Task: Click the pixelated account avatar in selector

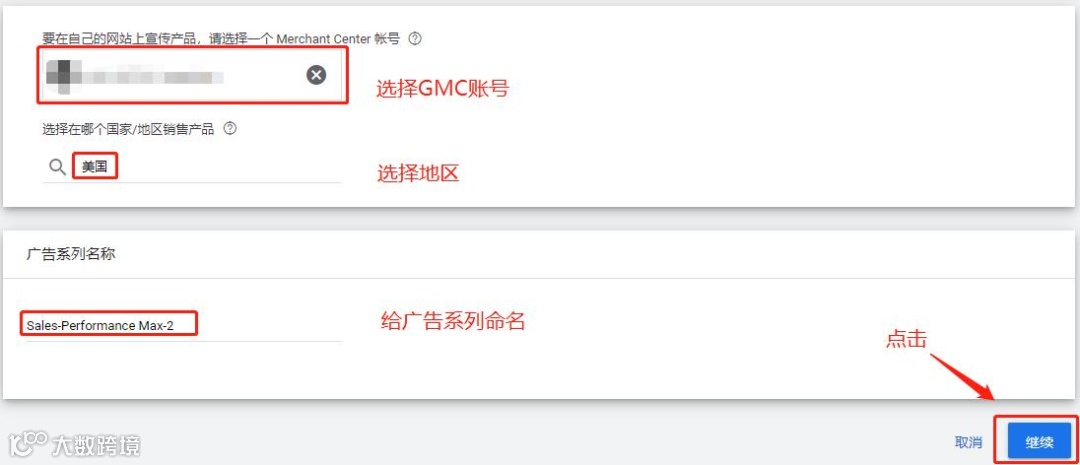Action: click(63, 76)
